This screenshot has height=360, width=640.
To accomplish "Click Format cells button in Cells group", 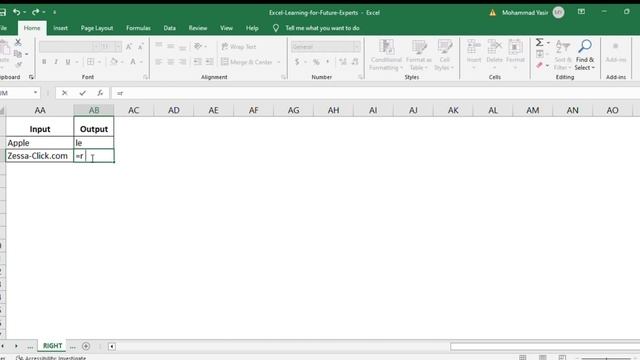I will pos(515,54).
